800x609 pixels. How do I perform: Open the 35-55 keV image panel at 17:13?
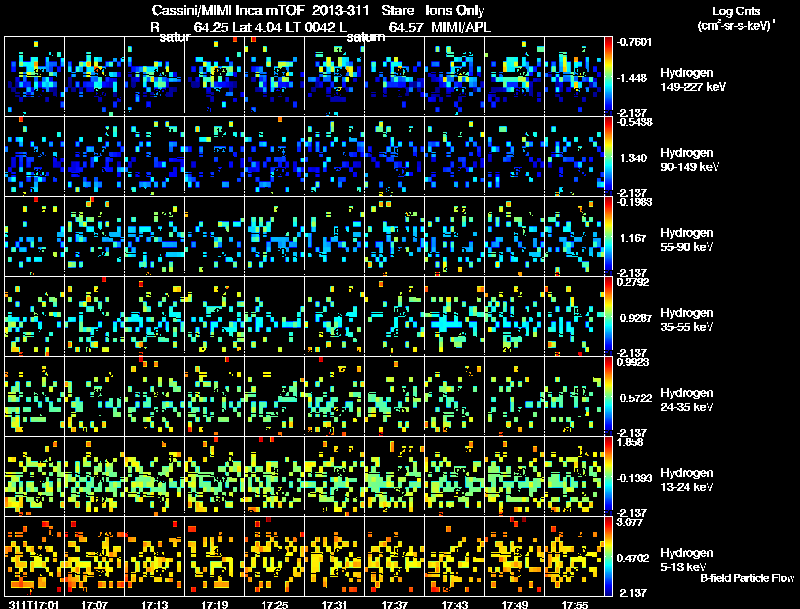point(155,316)
